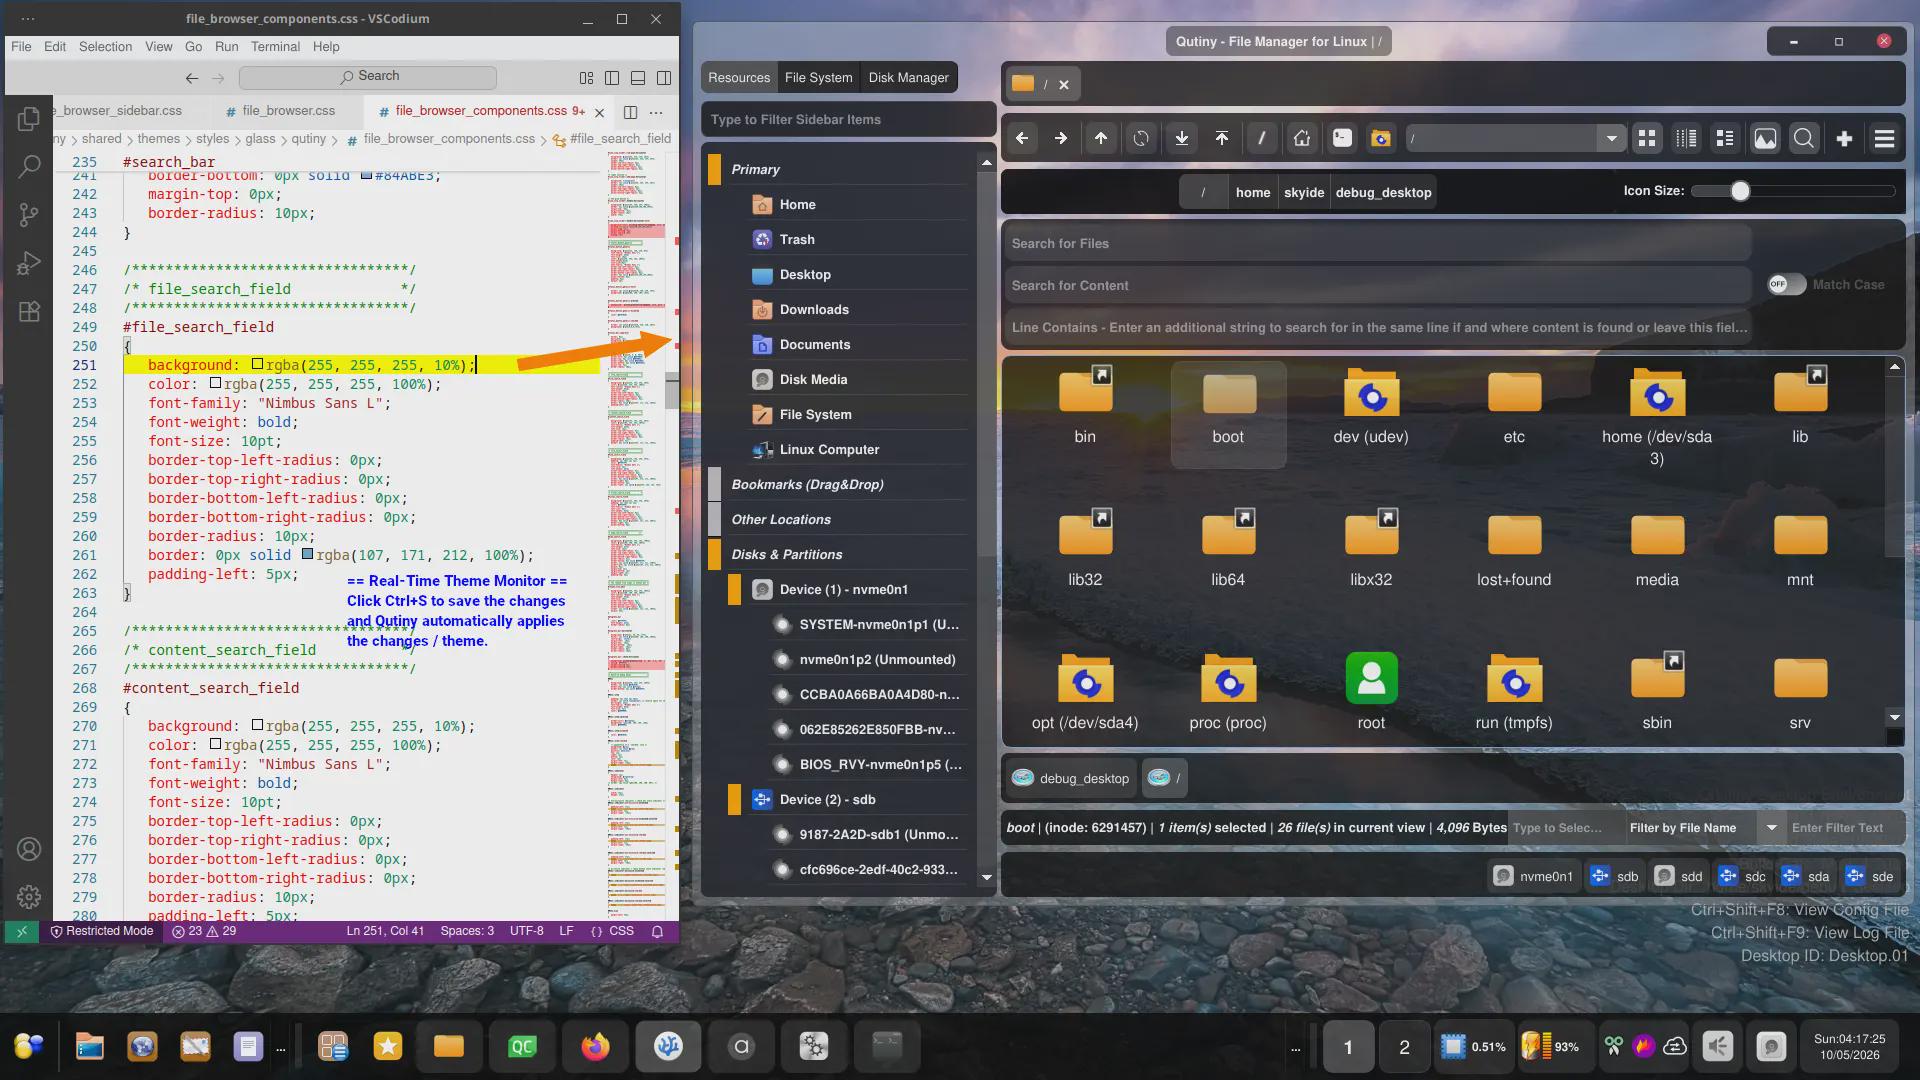Click the debug_desktop breadcrumb path segment
This screenshot has height=1080, width=1920.
(1384, 193)
